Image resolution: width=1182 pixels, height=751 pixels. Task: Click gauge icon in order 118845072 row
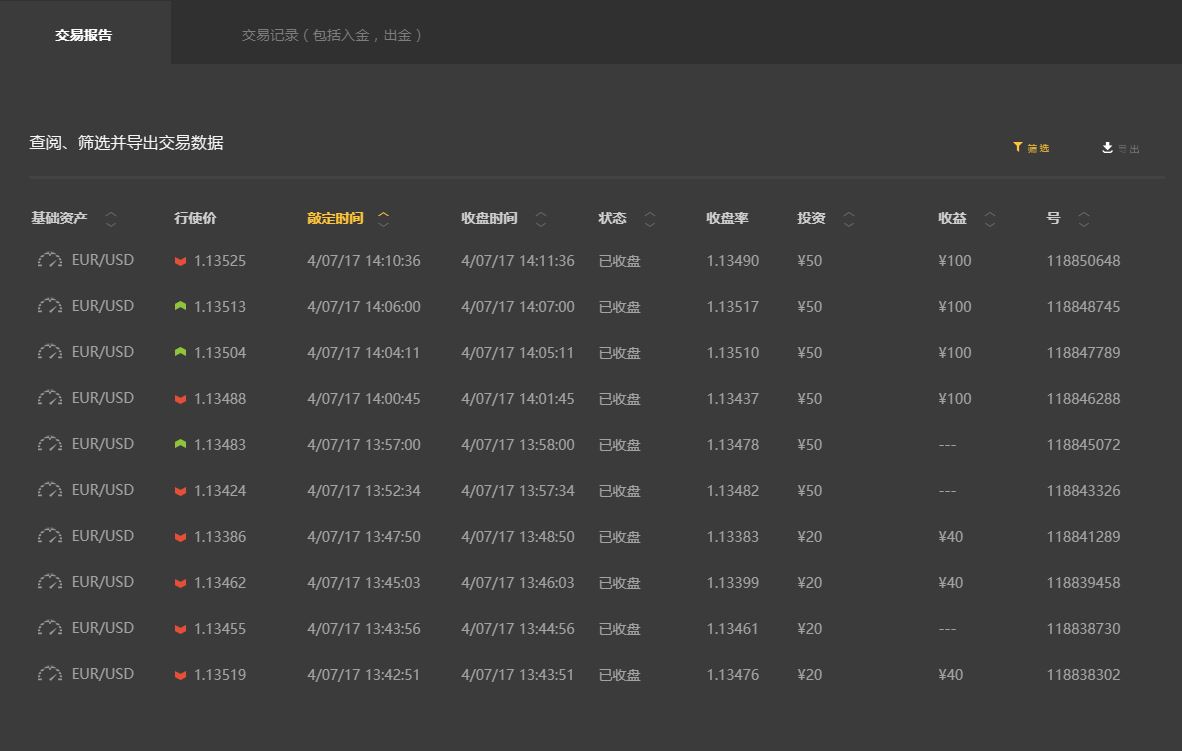(x=49, y=444)
